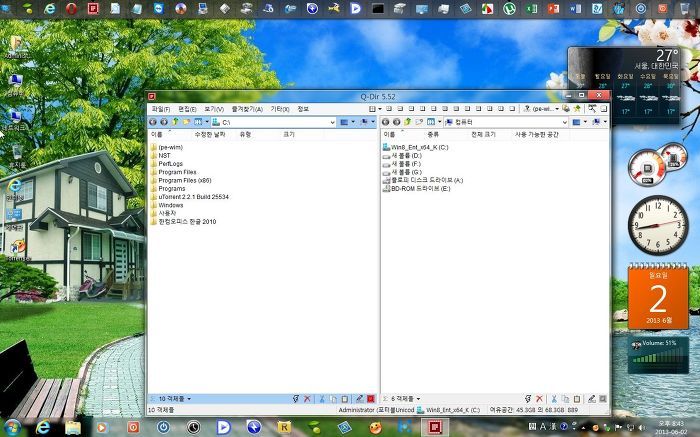This screenshot has height=437, width=700.
Task: Open the C:\ address bar dropdown
Action: click(x=332, y=122)
